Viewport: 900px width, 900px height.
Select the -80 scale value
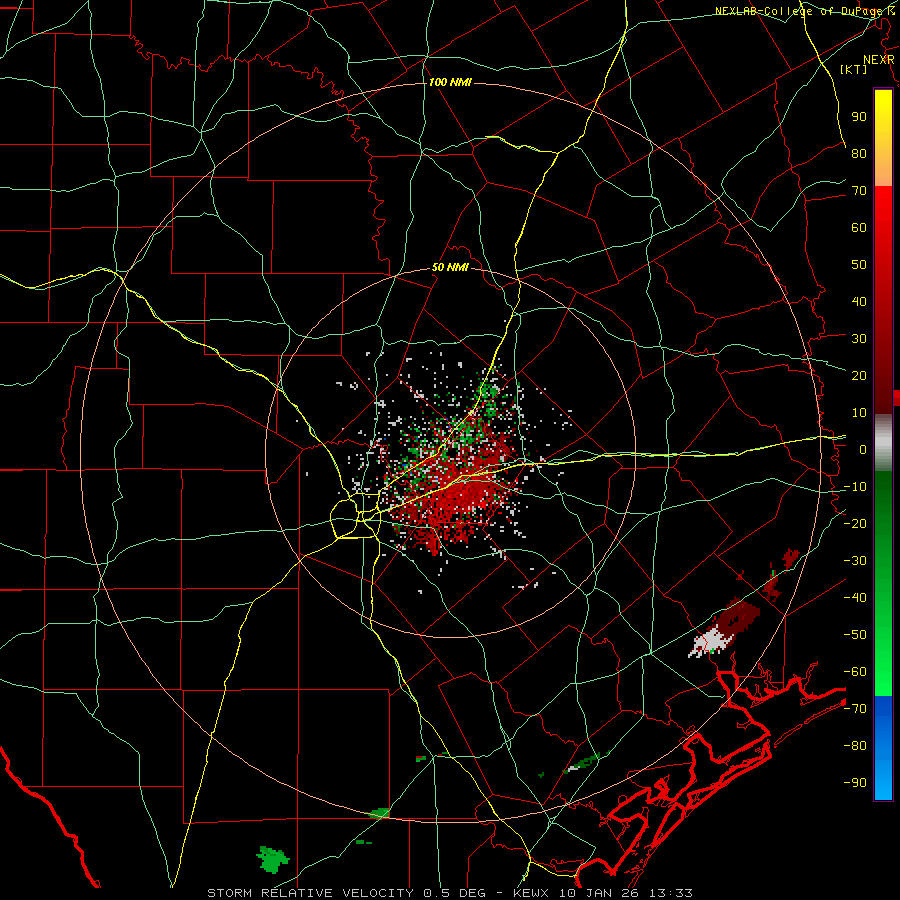(x=855, y=746)
